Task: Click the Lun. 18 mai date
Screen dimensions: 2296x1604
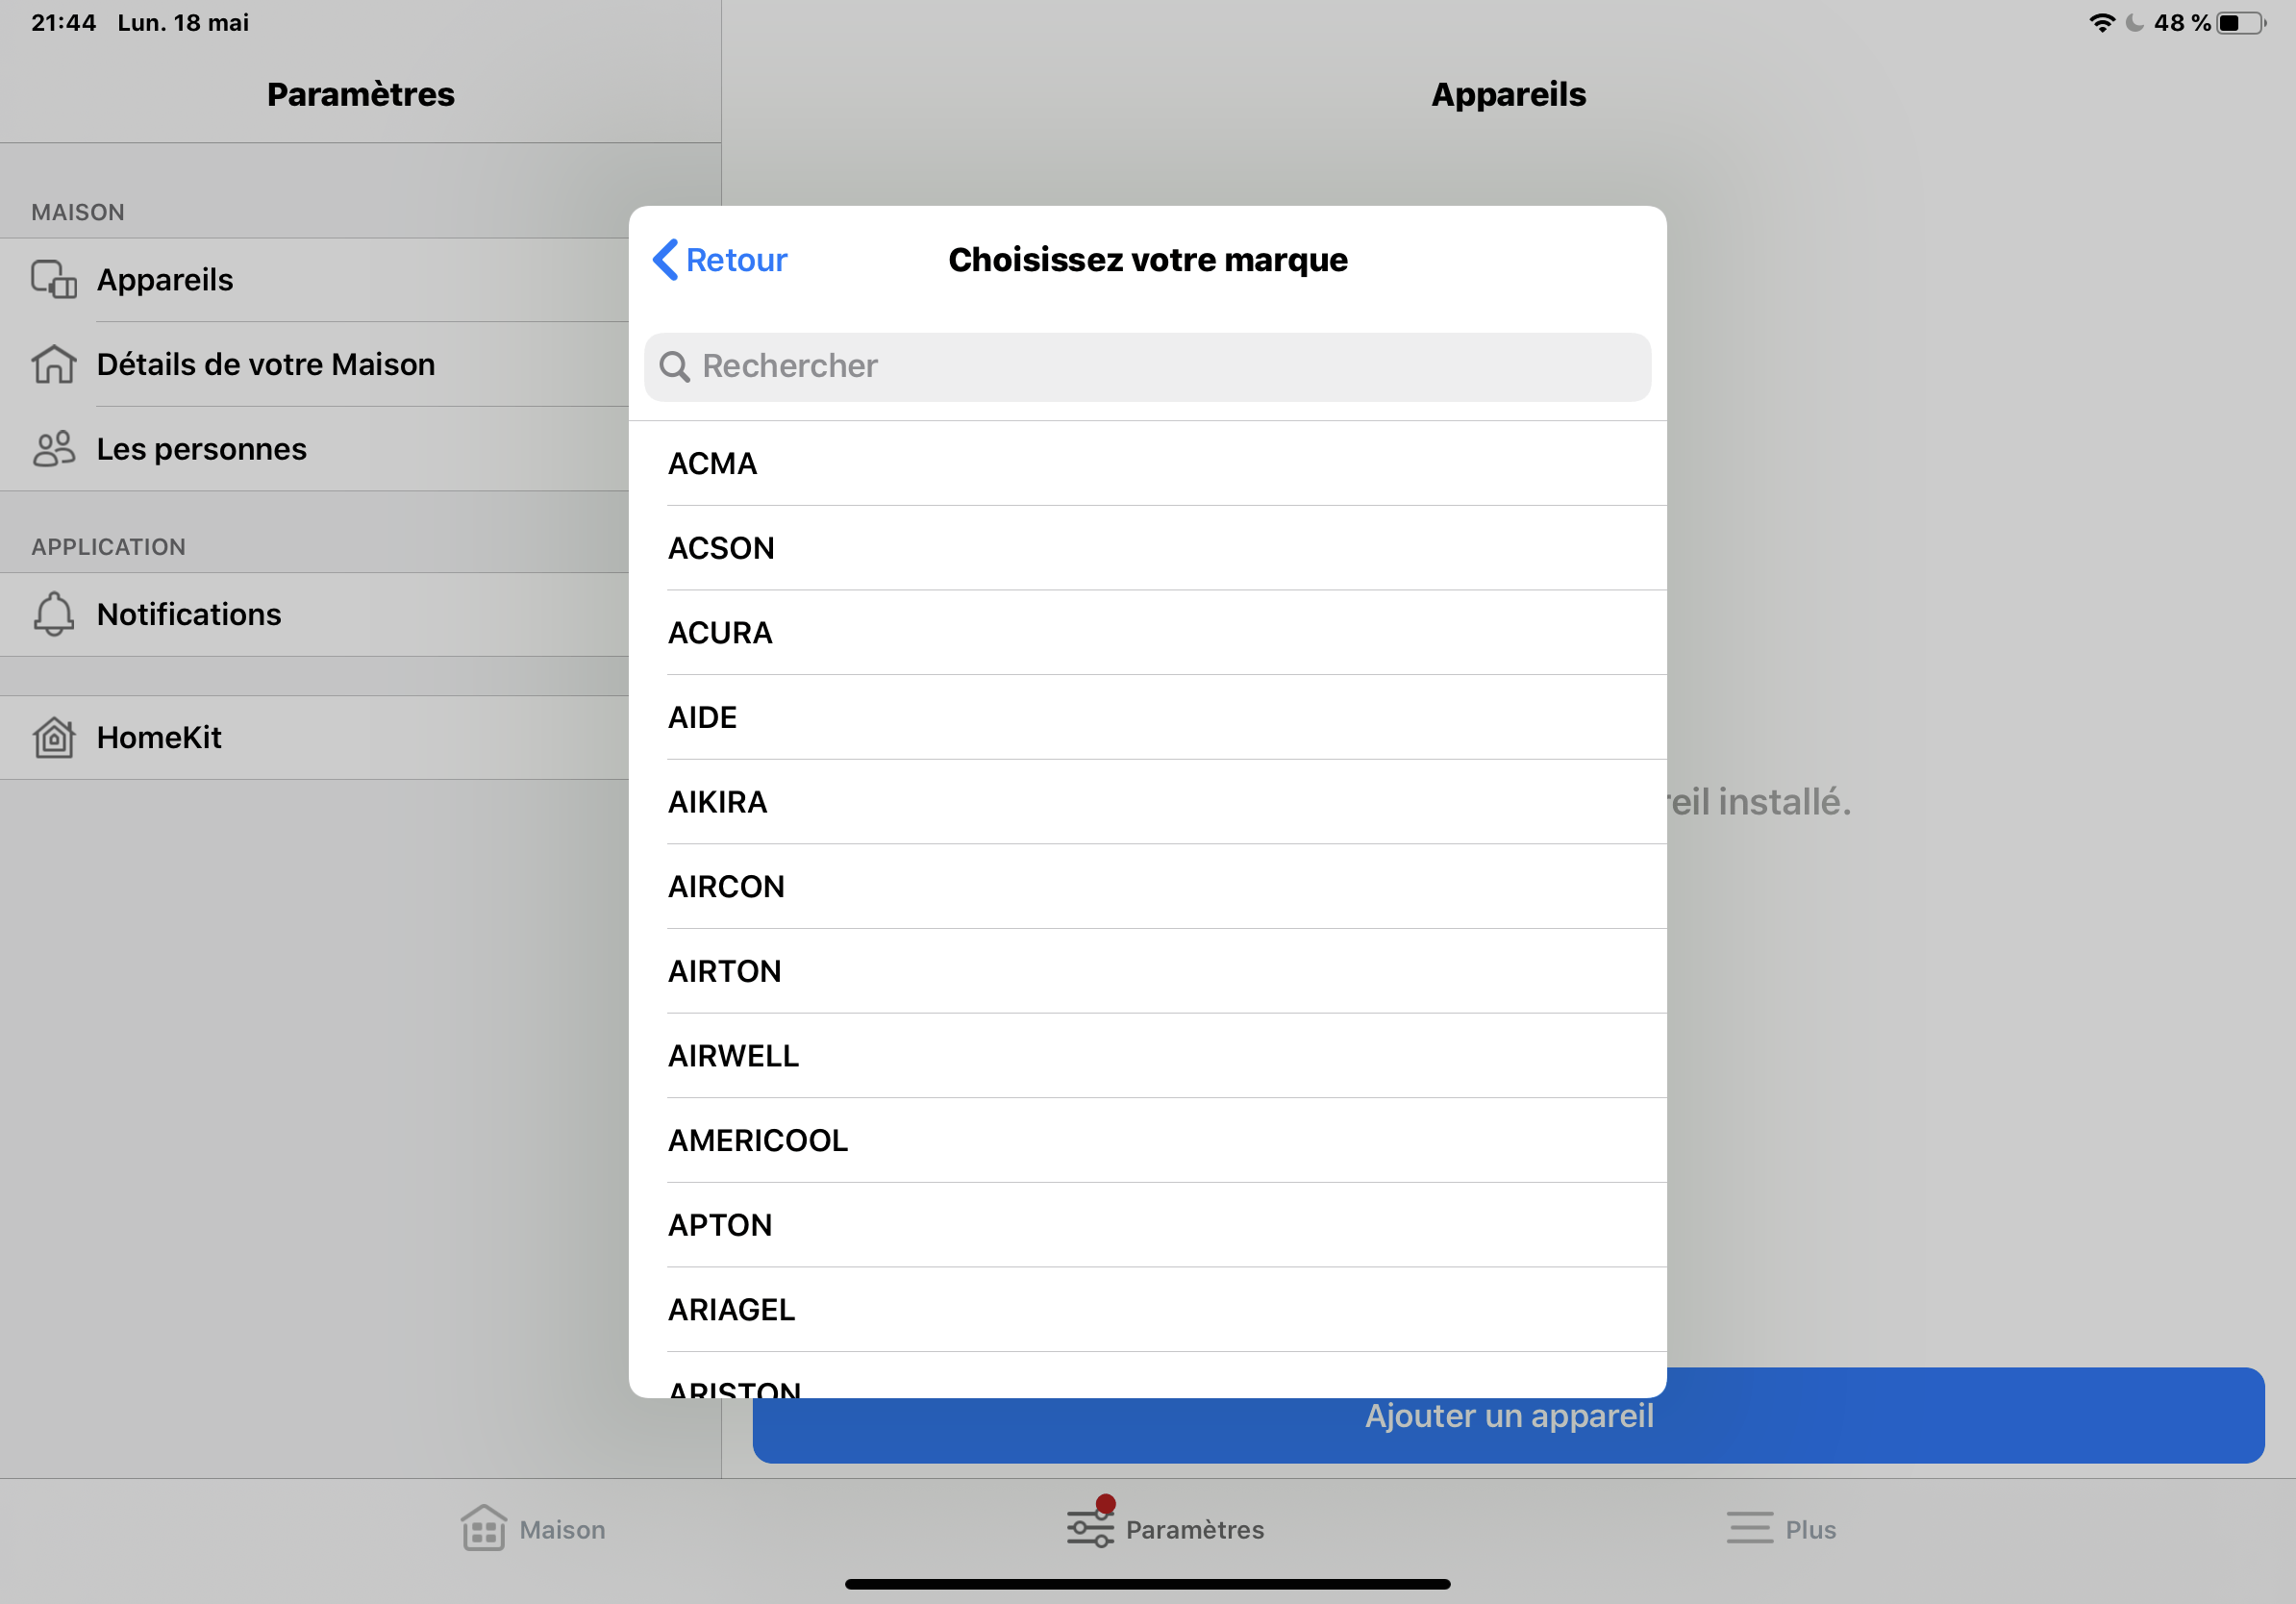Action: 183,22
